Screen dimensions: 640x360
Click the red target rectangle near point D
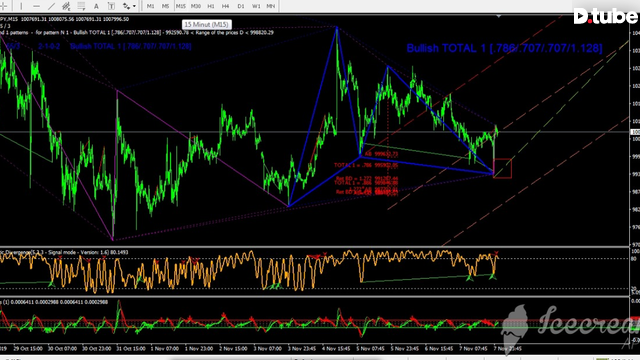tap(502, 168)
